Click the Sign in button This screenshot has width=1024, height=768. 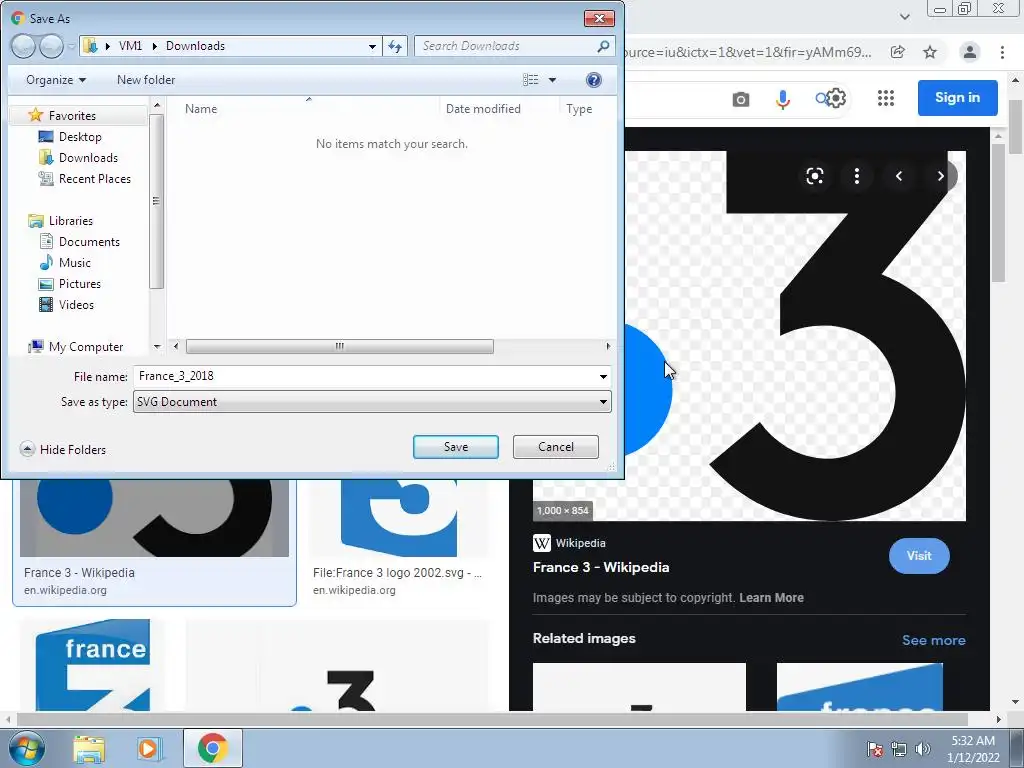pyautogui.click(x=957, y=97)
